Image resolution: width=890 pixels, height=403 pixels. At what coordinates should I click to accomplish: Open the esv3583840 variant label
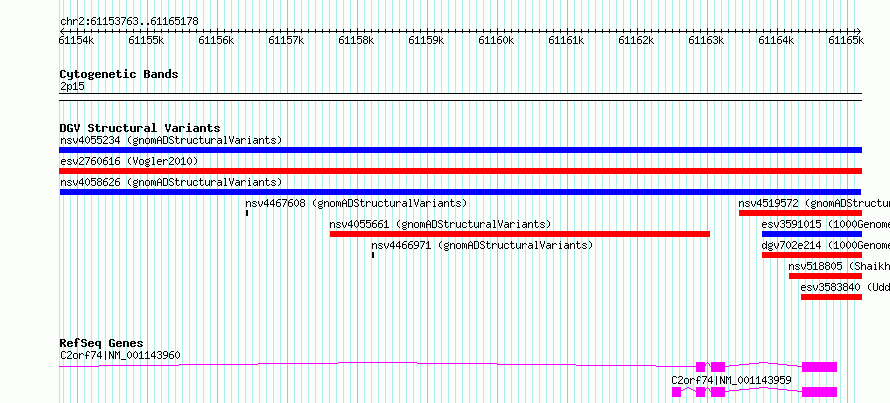[x=845, y=287]
